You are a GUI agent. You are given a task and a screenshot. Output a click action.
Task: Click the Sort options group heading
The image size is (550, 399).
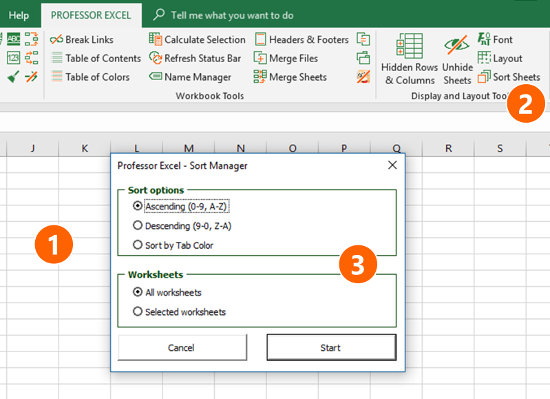156,190
